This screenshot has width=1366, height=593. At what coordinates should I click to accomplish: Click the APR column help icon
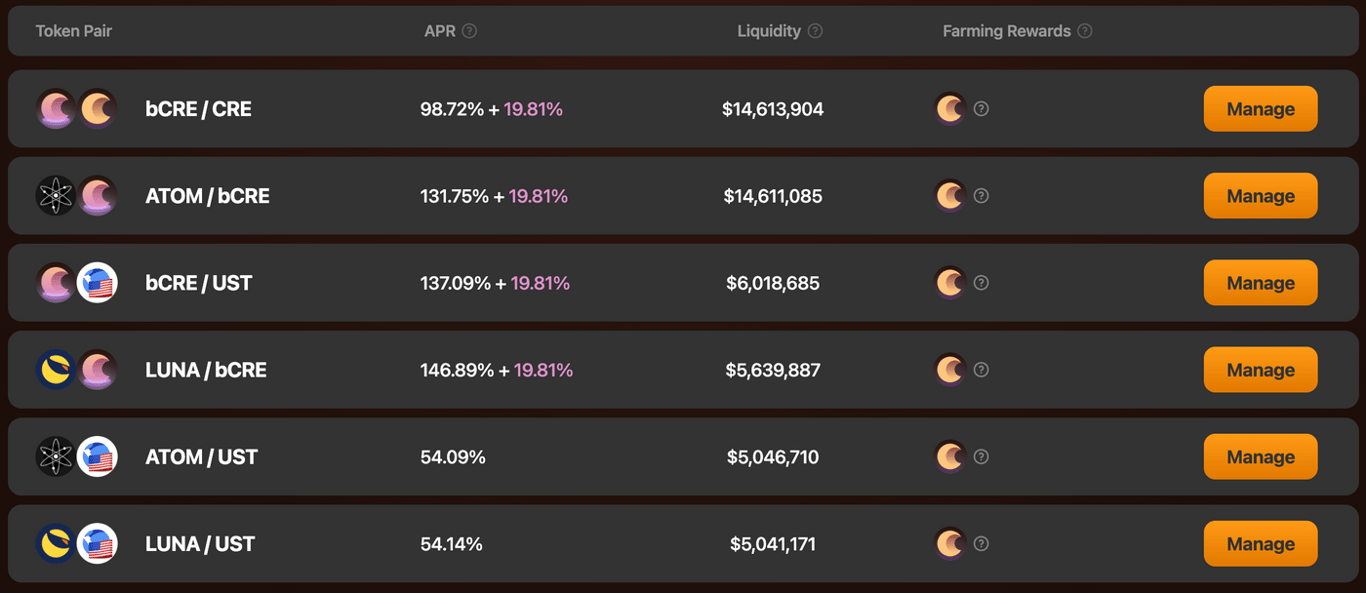pos(470,31)
